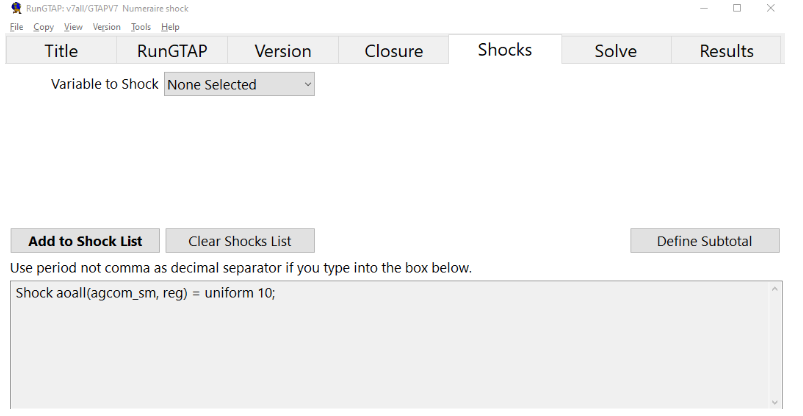
Task: Switch to the Solve tab
Action: click(x=616, y=51)
